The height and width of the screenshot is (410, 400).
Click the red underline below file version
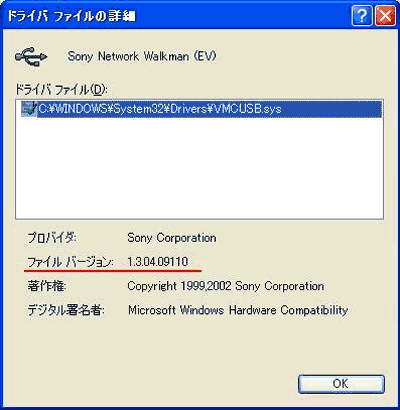tap(113, 271)
